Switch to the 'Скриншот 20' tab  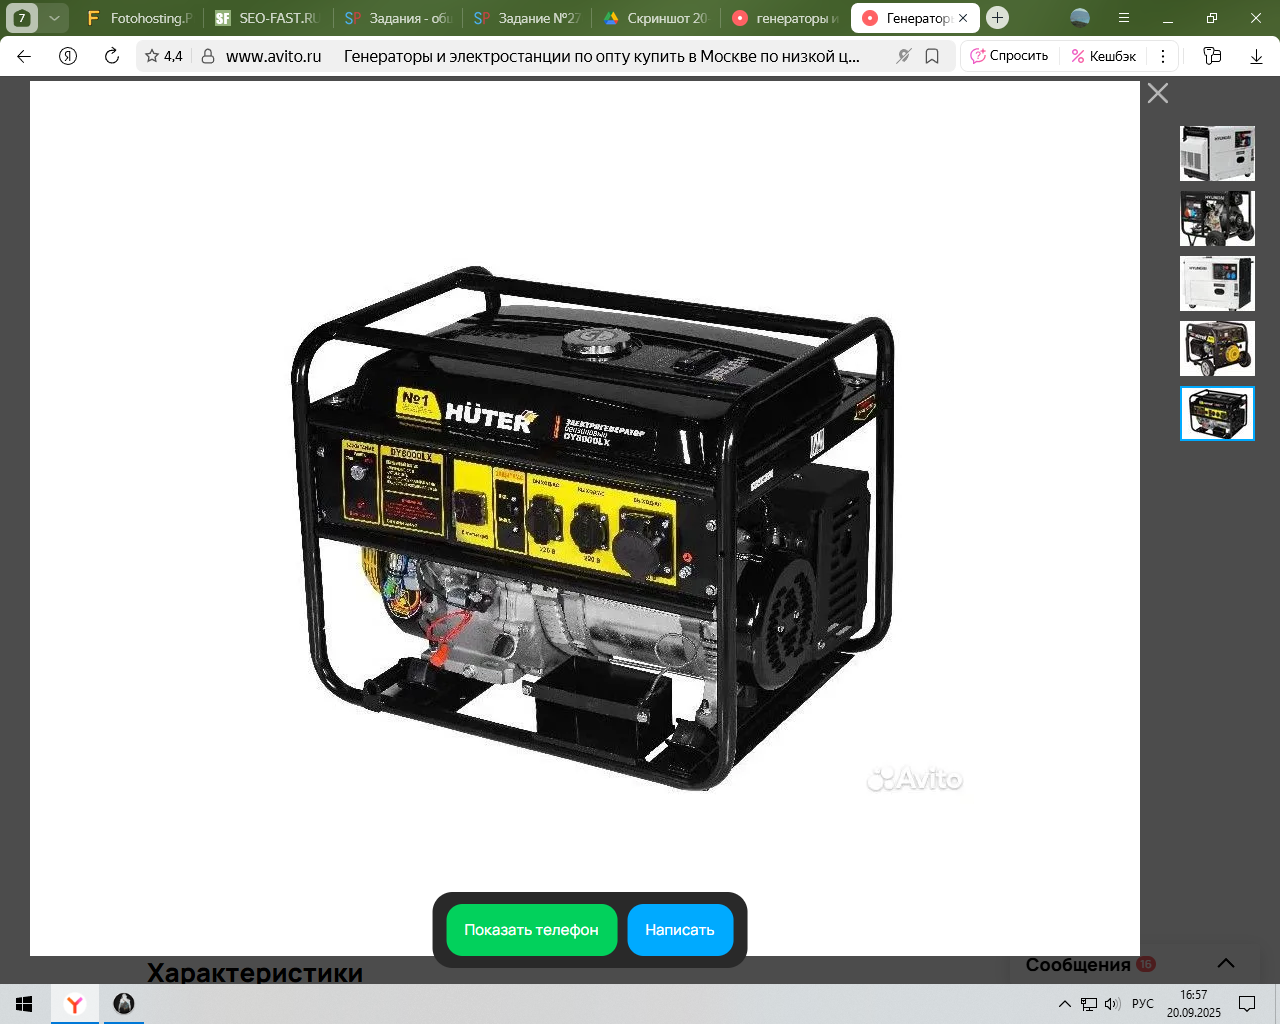655,18
